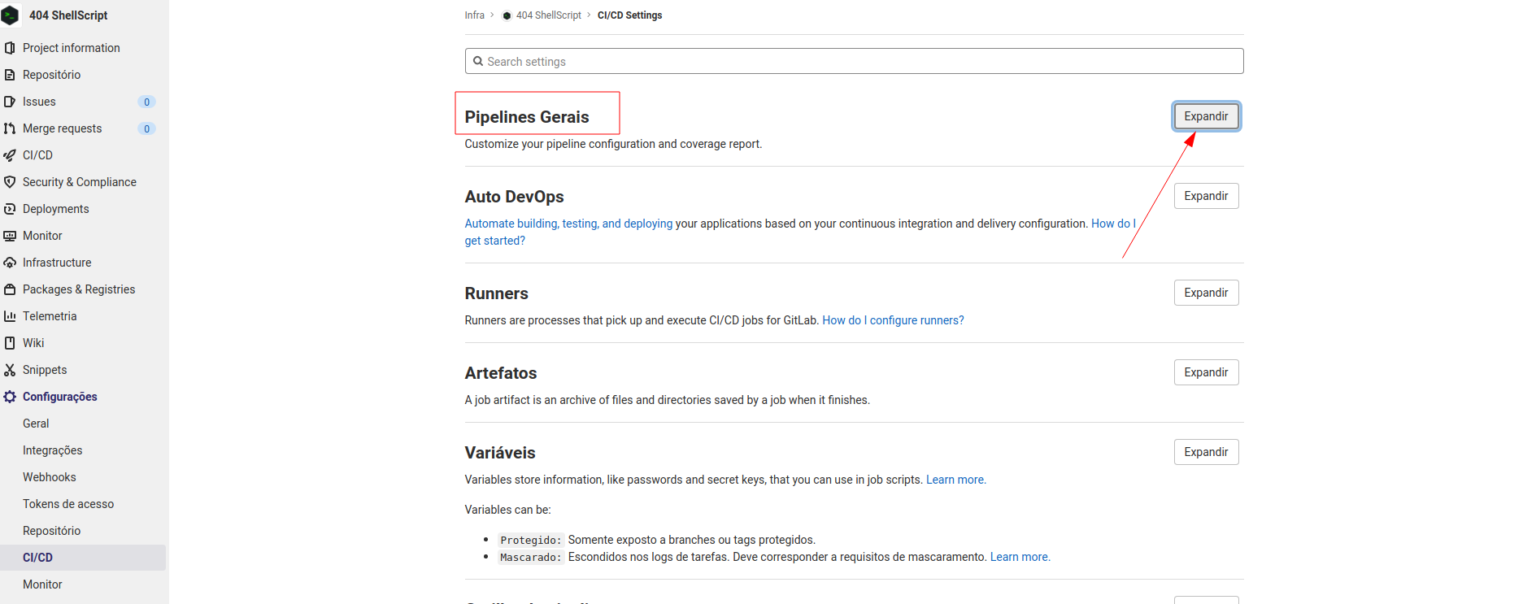Open Deployments from the sidebar
This screenshot has height=604, width=1536.
56,208
